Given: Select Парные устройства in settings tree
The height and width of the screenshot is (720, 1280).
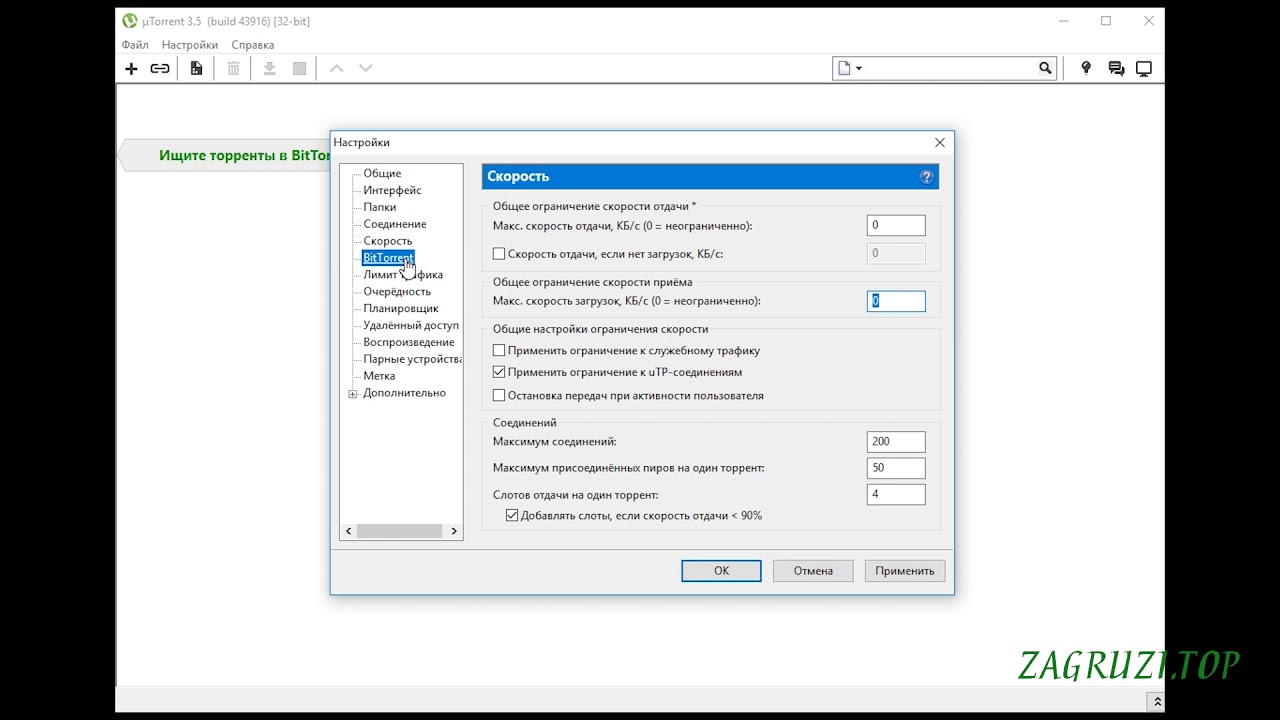Looking at the screenshot, I should point(412,359).
